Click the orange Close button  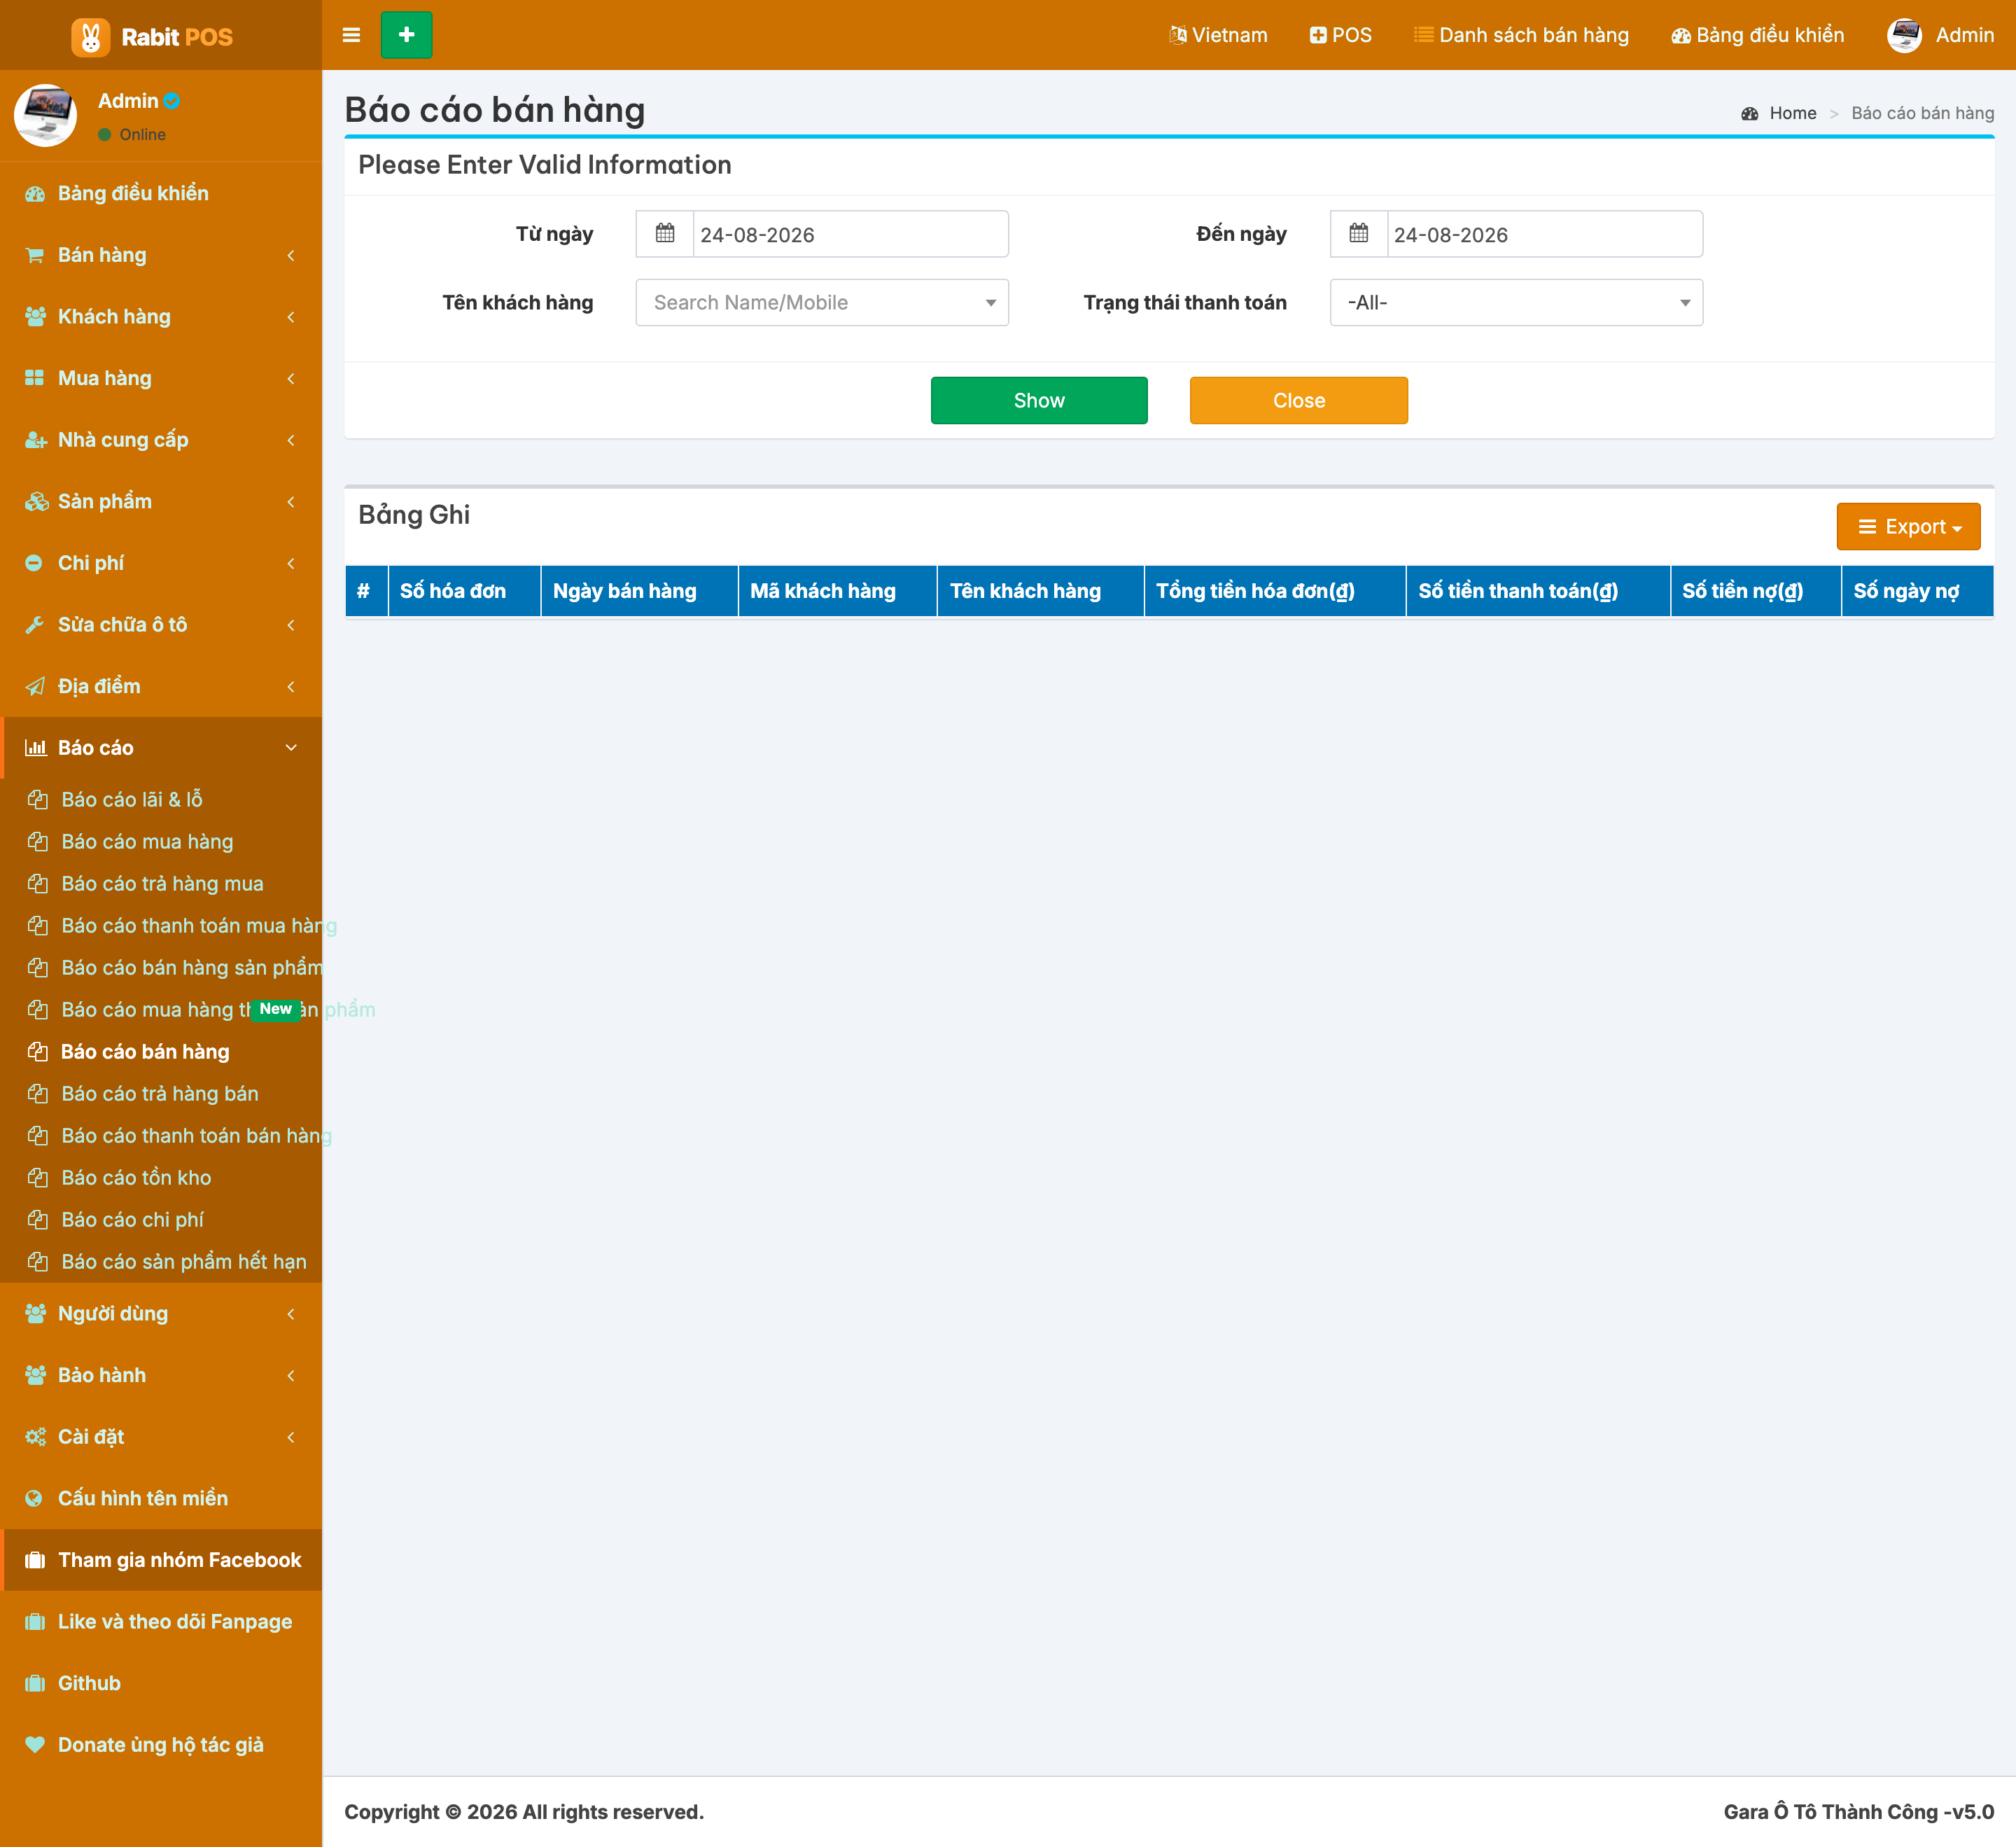(x=1298, y=401)
